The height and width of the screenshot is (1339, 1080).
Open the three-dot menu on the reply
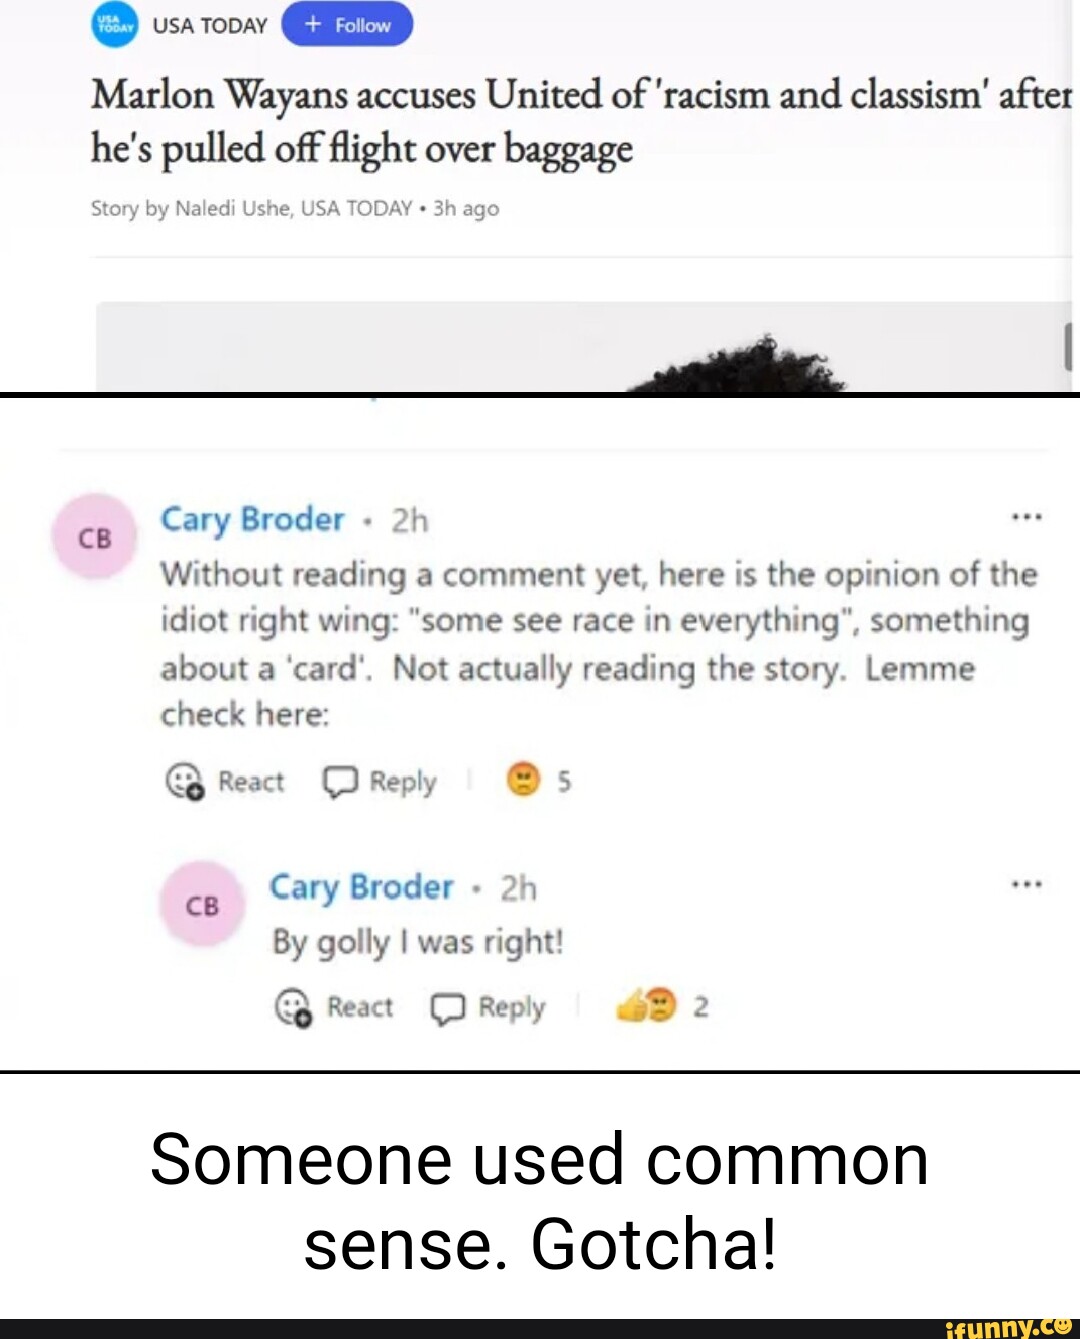coord(1027,884)
